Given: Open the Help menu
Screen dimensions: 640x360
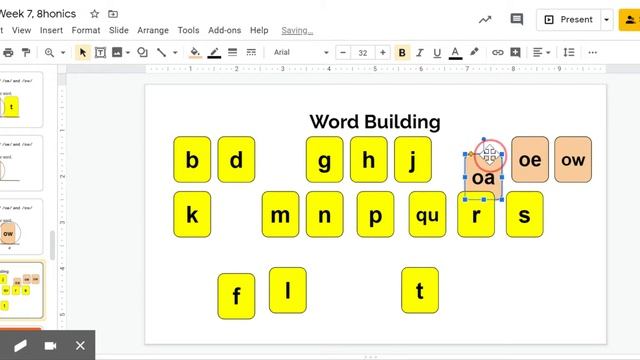Looking at the screenshot, I should (x=259, y=30).
